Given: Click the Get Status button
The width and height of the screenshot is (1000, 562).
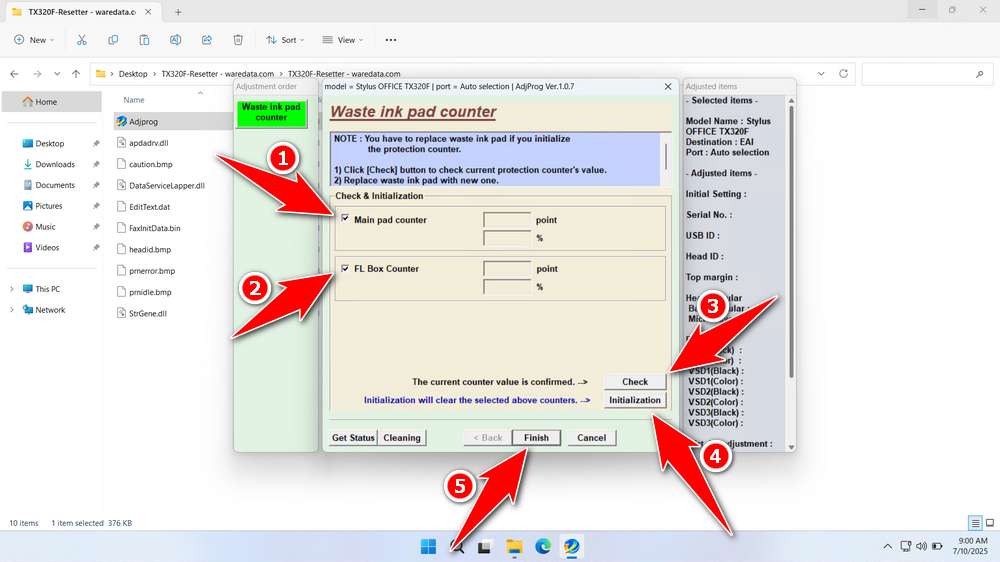Looking at the screenshot, I should pyautogui.click(x=353, y=438).
